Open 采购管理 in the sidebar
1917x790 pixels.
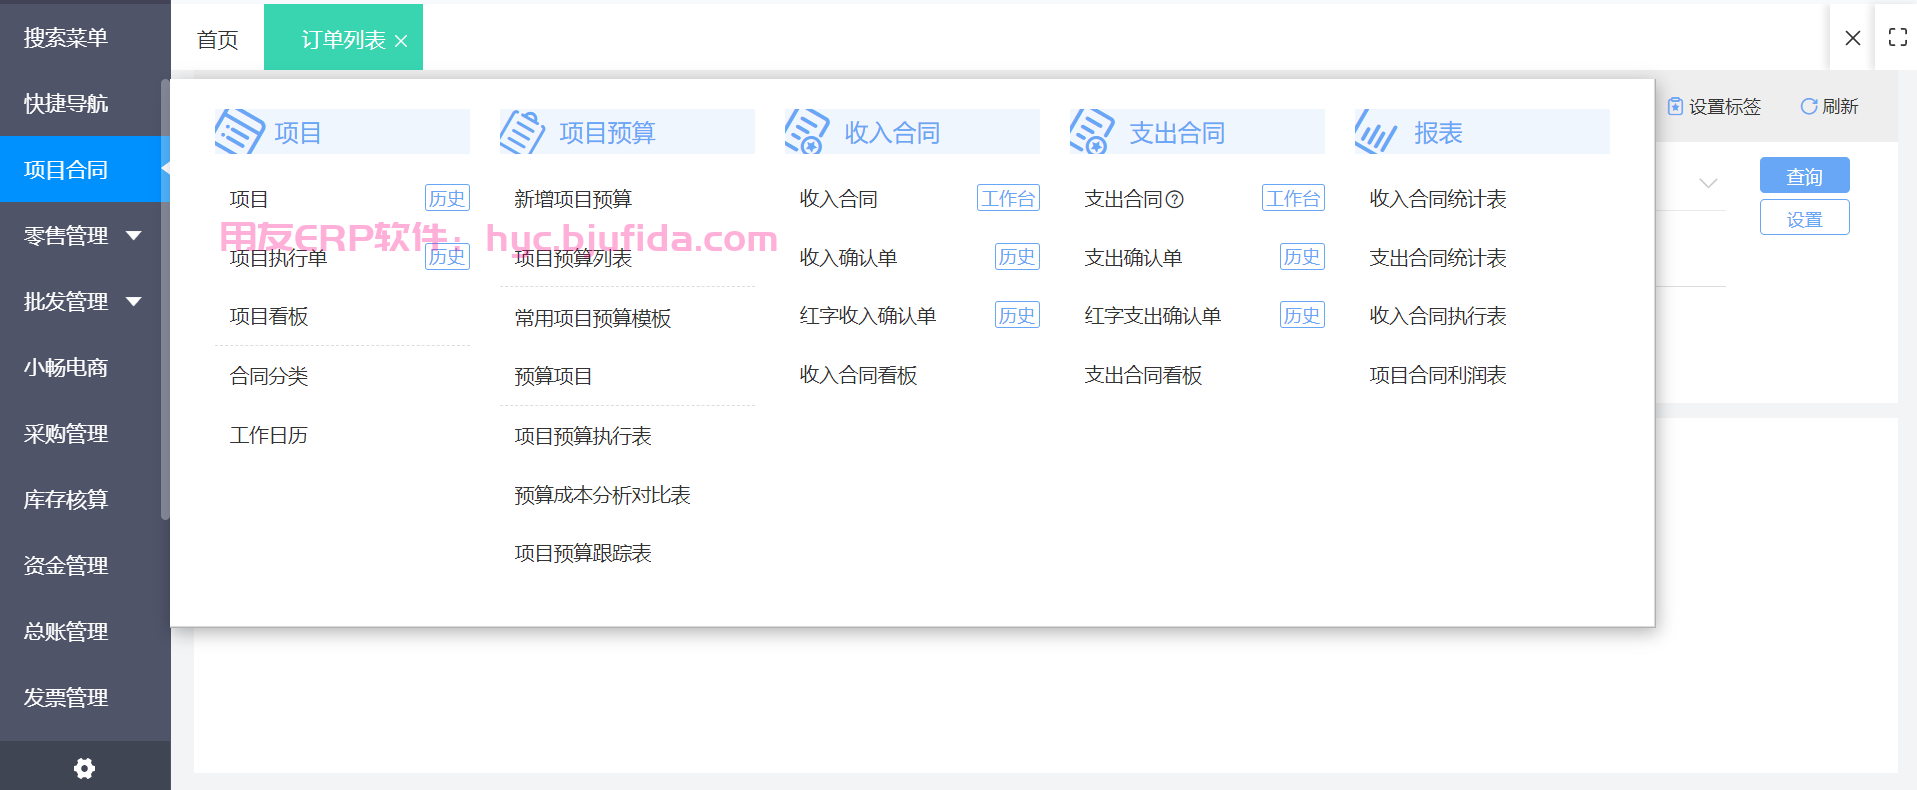pos(66,433)
